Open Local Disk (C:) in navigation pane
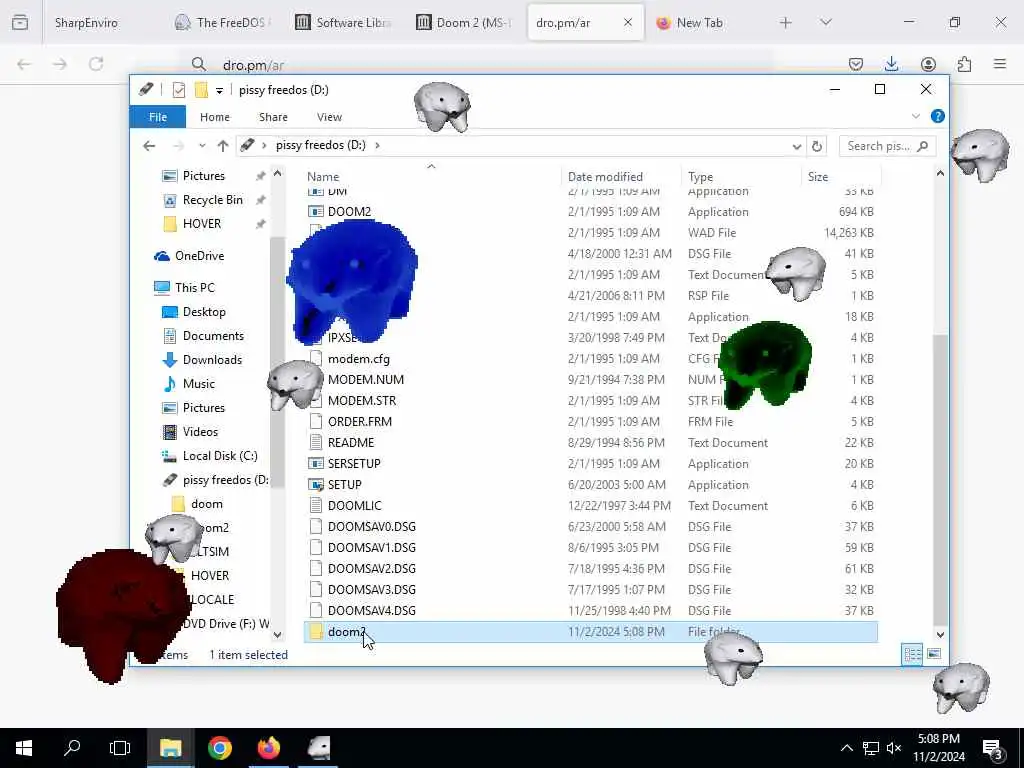This screenshot has width=1024, height=768. click(219, 456)
